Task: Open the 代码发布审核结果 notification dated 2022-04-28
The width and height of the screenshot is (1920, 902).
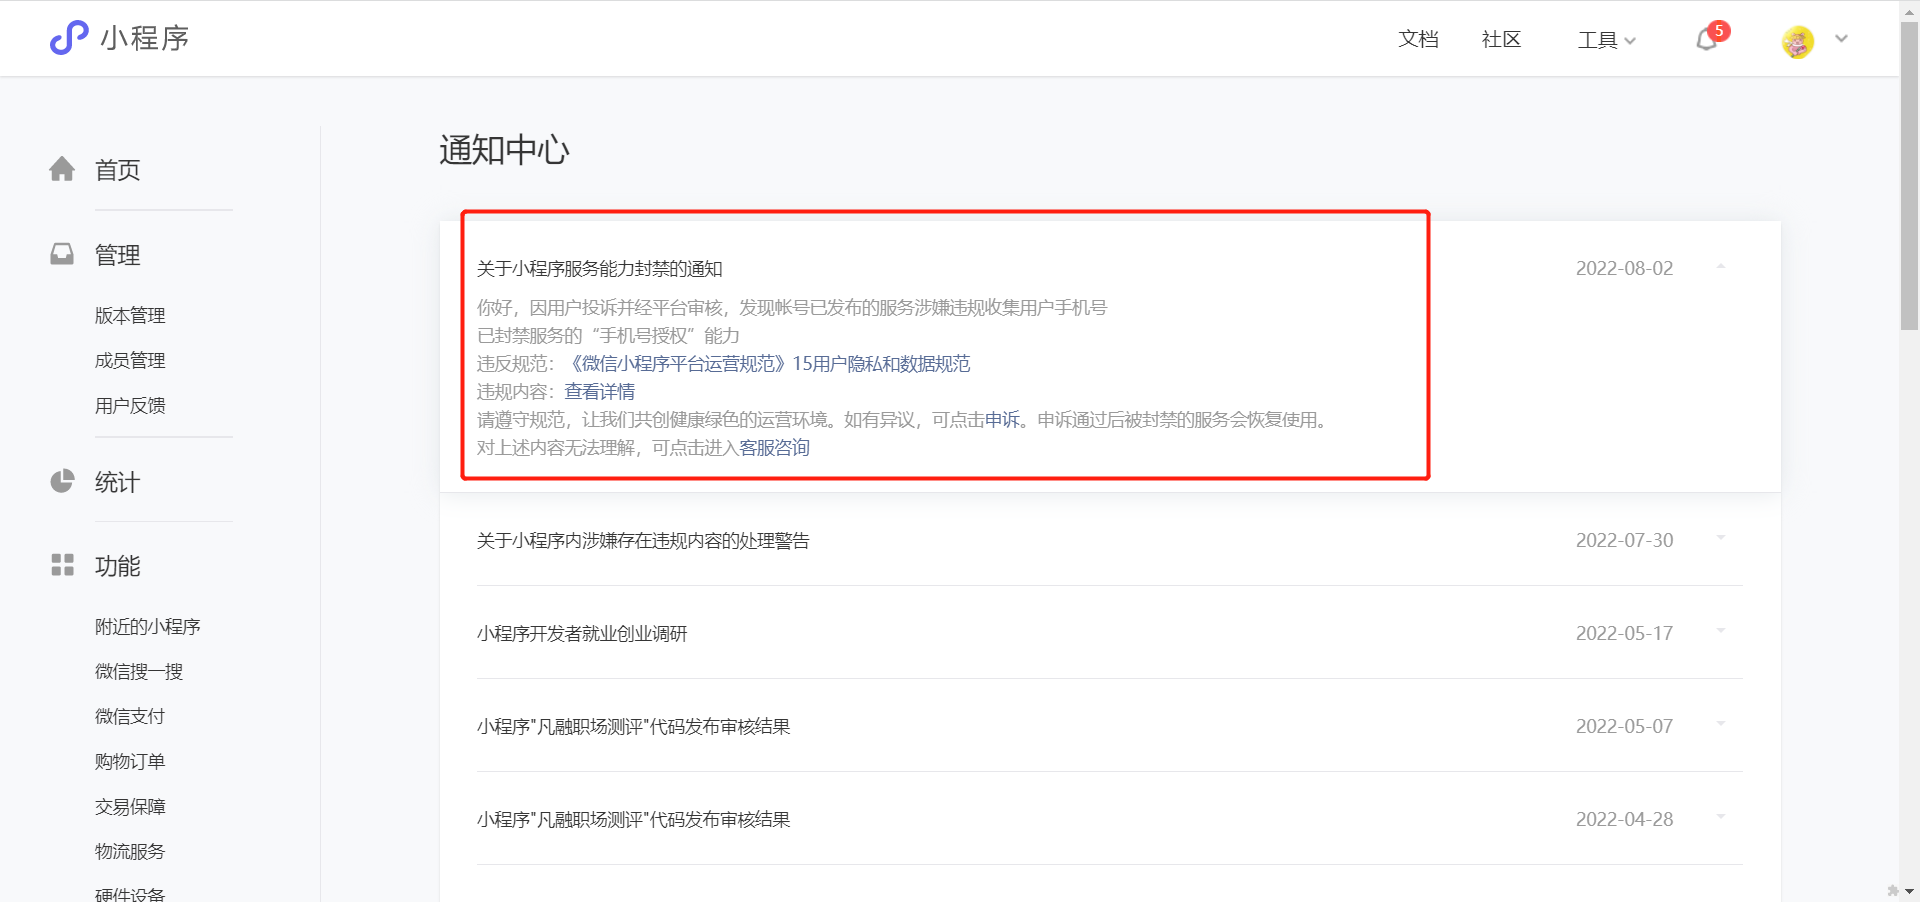Action: point(633,819)
